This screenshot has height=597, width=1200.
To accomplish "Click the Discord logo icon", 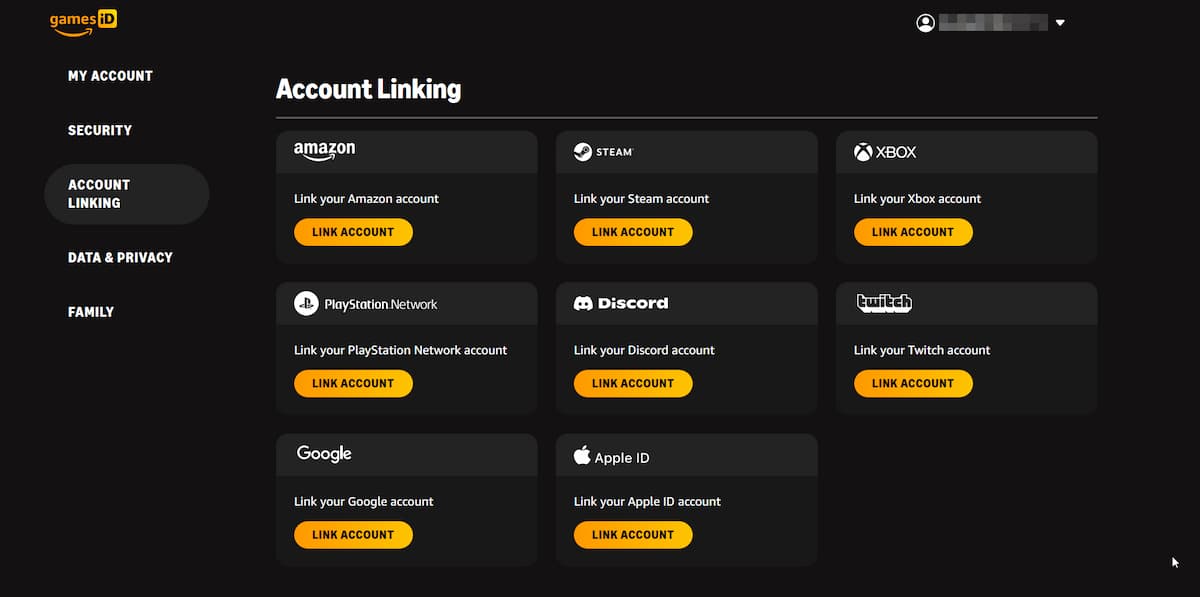I will 583,303.
